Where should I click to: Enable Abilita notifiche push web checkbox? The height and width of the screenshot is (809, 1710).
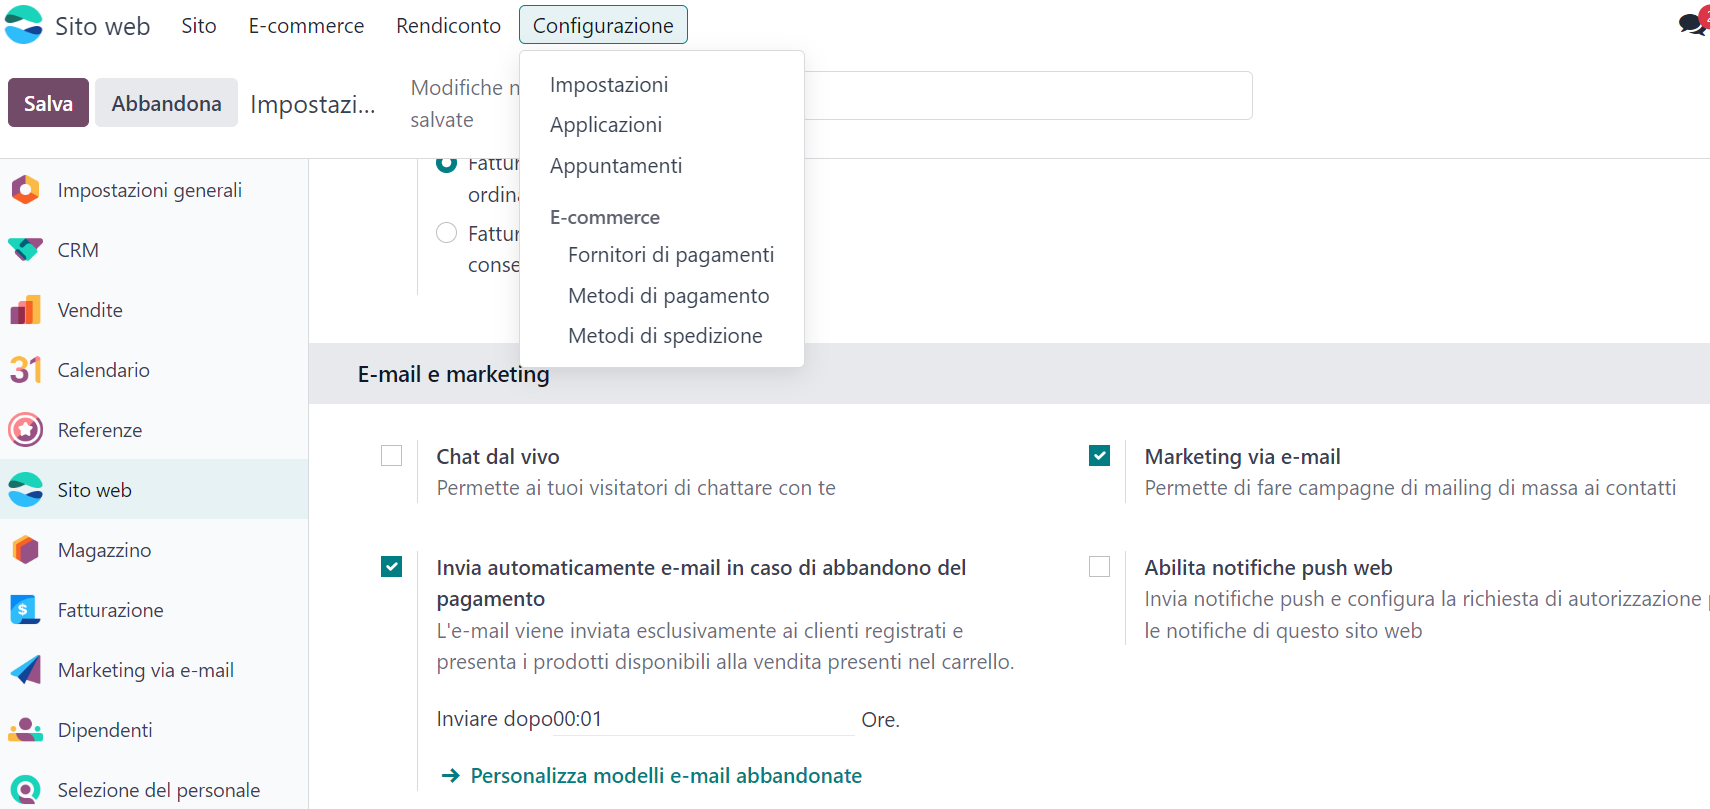tap(1099, 567)
